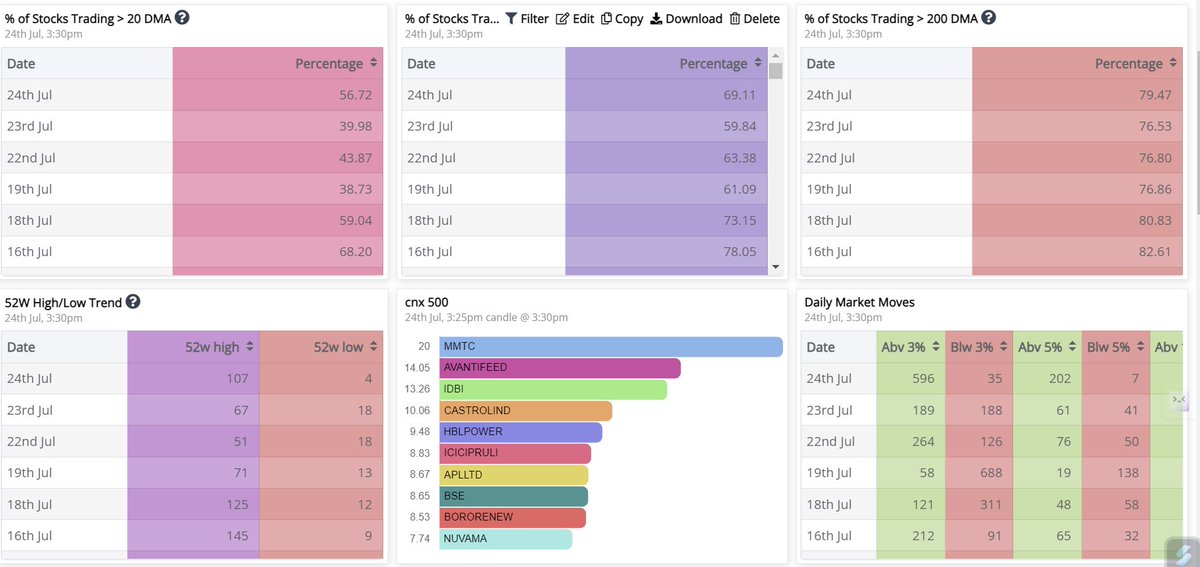Click Filter in widget toolbar
Screen dimensions: 1200x567
coord(527,18)
